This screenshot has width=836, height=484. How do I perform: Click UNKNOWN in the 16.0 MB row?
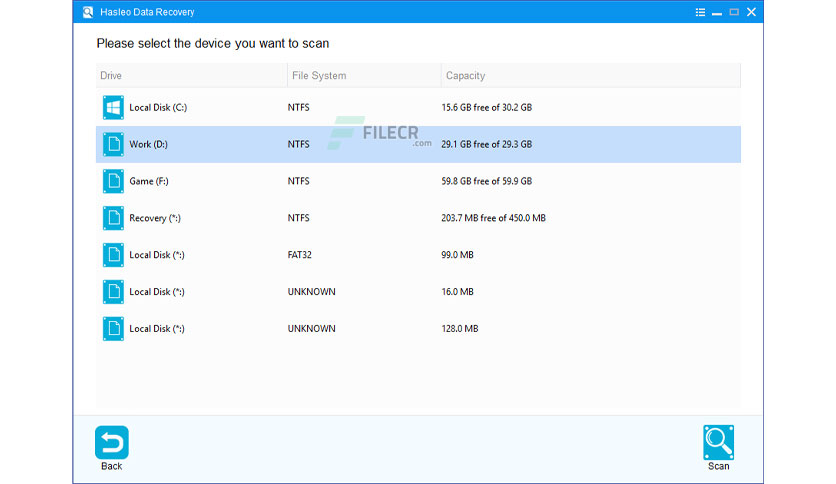pyautogui.click(x=311, y=292)
